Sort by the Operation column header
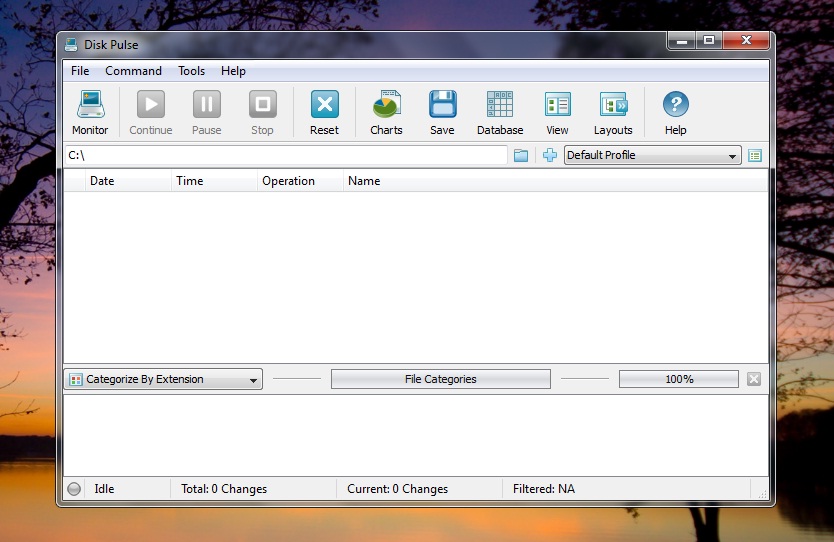Image resolution: width=834 pixels, height=542 pixels. click(300, 181)
